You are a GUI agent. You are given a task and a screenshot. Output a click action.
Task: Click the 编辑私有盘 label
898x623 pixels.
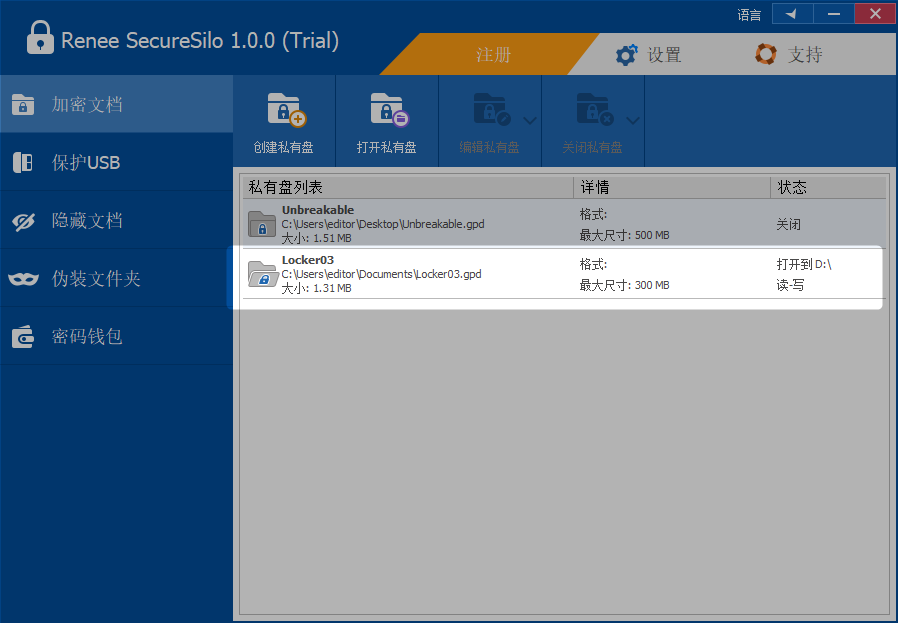pyautogui.click(x=489, y=147)
